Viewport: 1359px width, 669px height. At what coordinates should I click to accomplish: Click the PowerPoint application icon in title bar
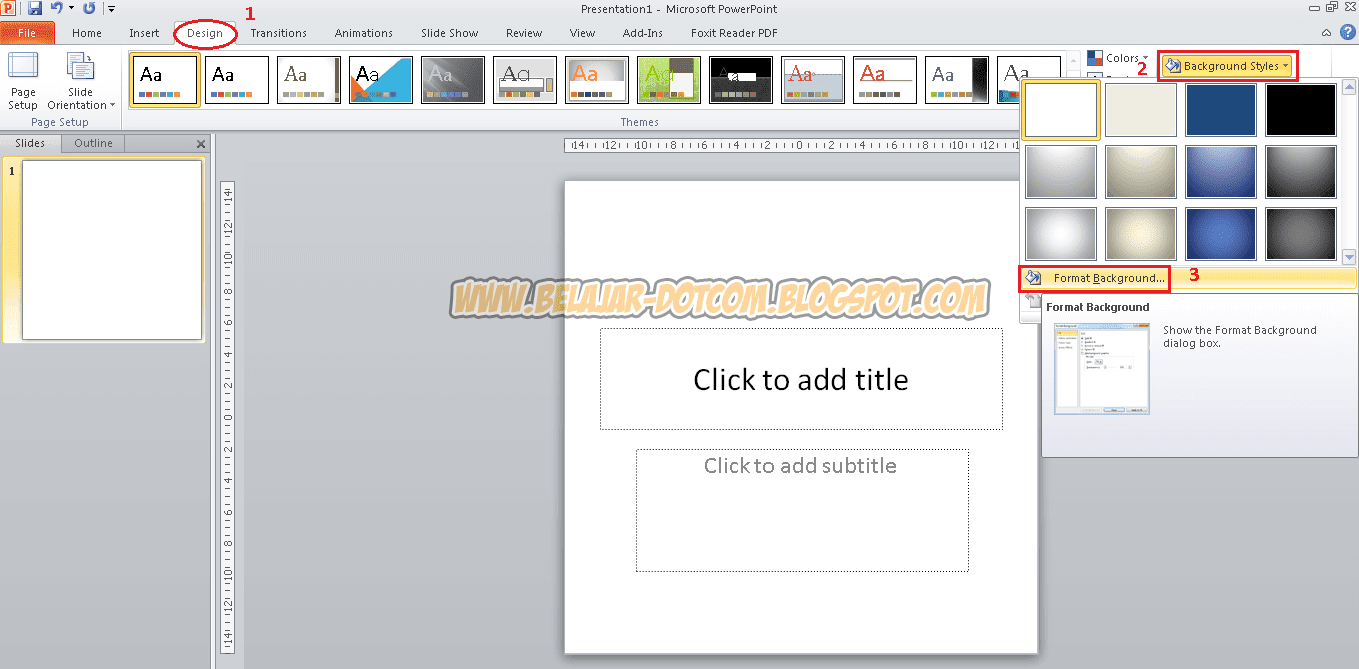coord(8,8)
